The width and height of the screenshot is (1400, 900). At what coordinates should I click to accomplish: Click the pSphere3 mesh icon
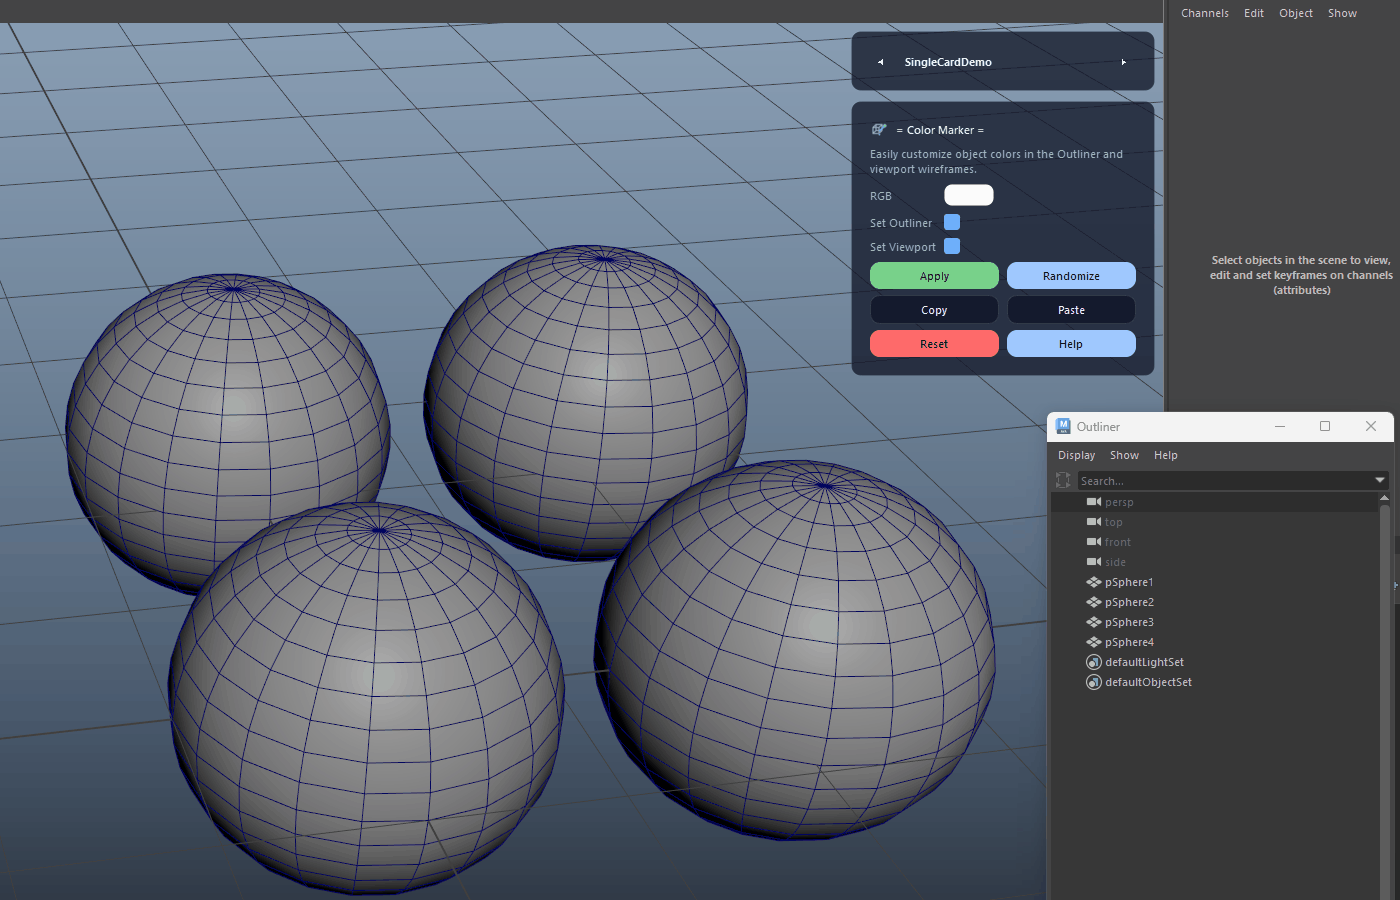pyautogui.click(x=1094, y=622)
